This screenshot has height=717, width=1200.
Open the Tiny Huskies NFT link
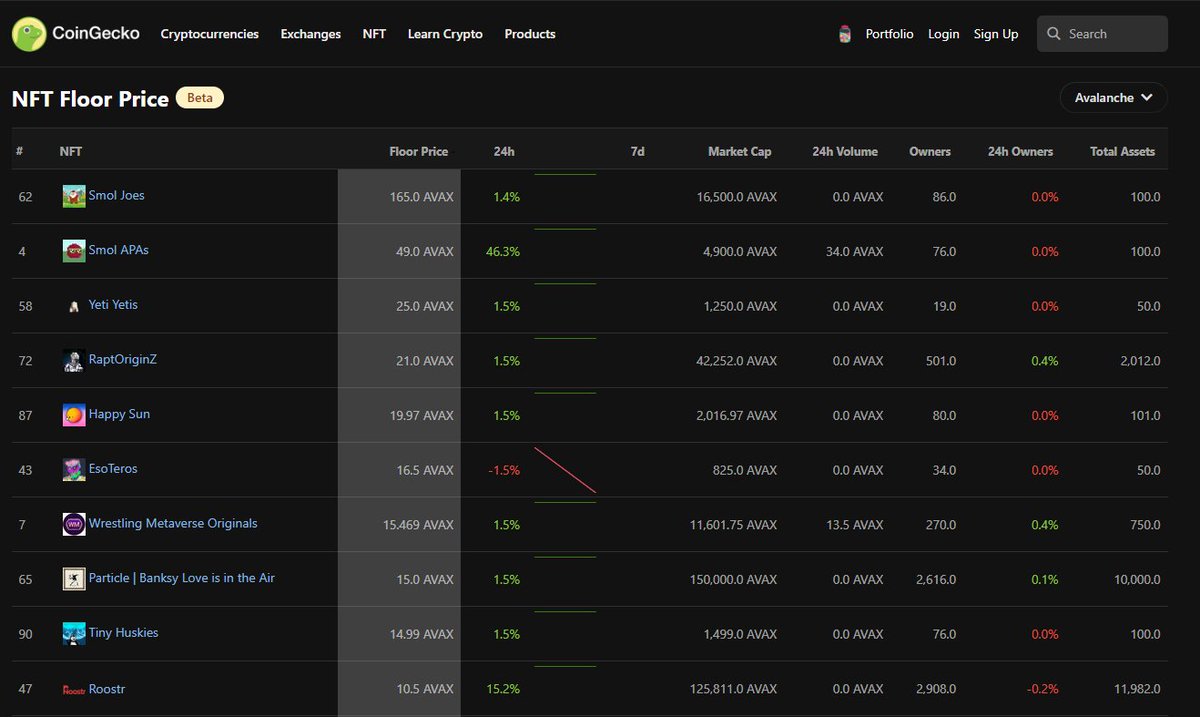(123, 633)
